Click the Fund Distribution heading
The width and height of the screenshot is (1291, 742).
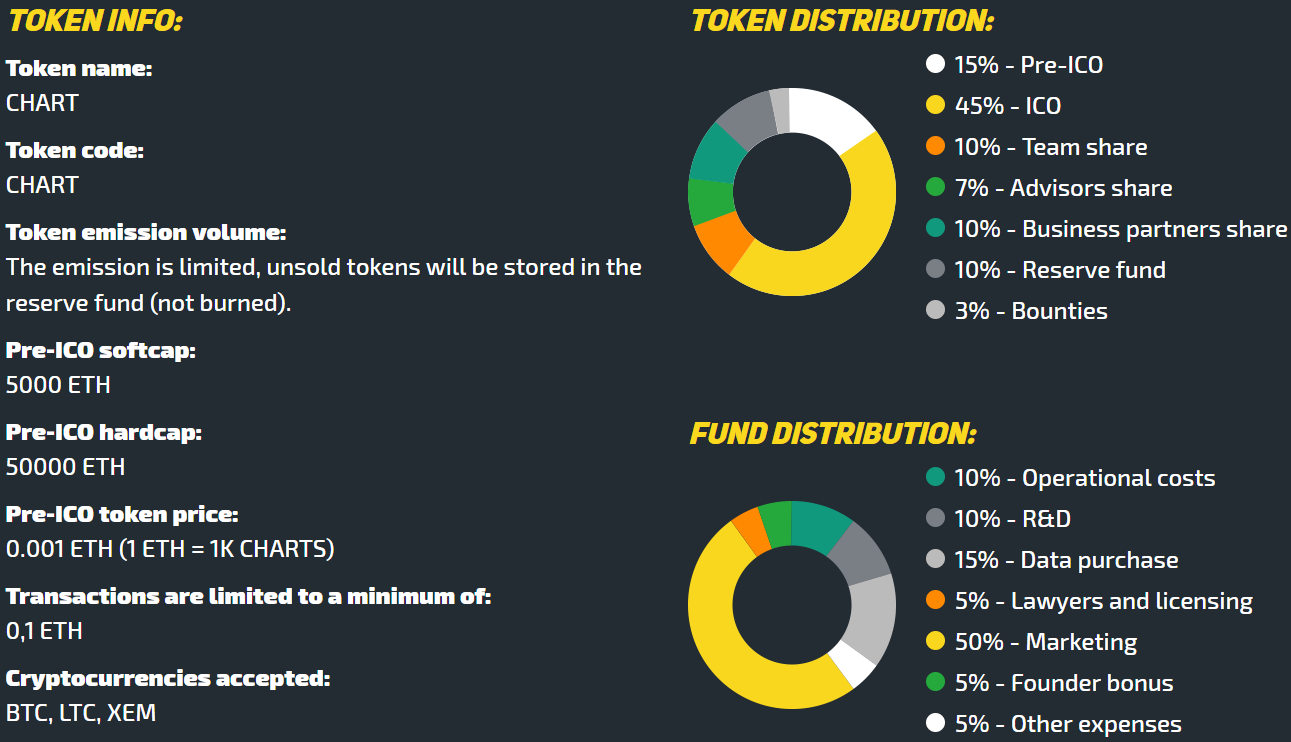tap(832, 434)
